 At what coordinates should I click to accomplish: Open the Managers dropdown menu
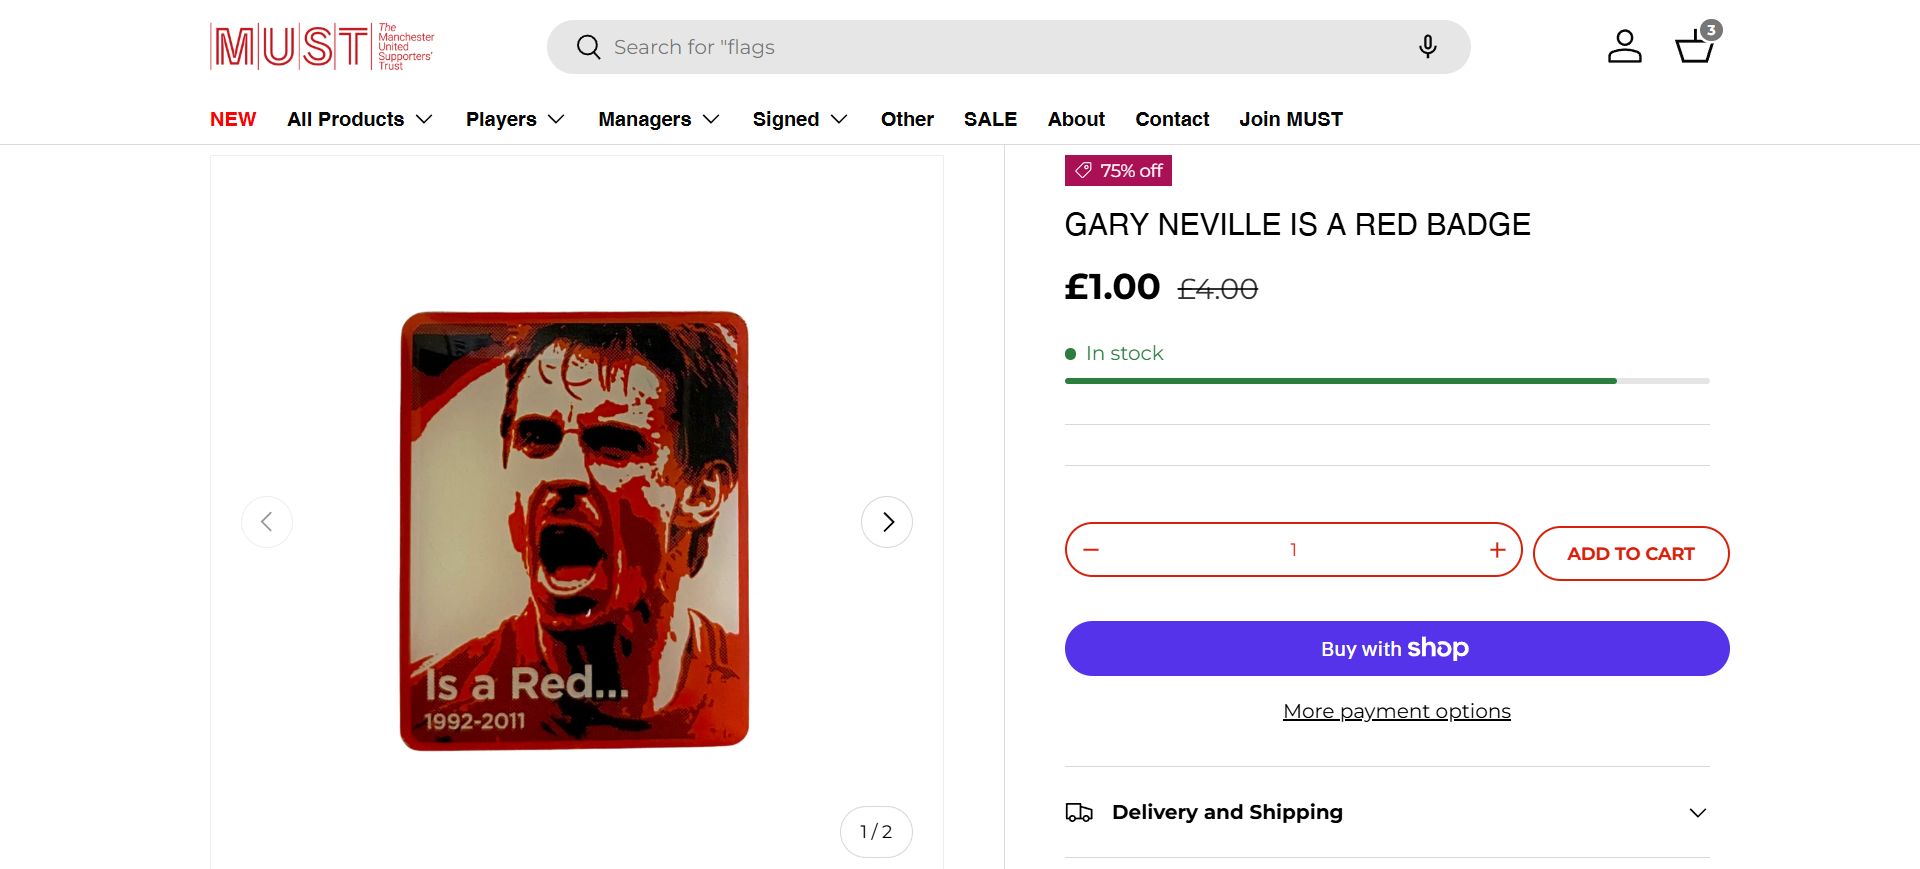tap(659, 119)
